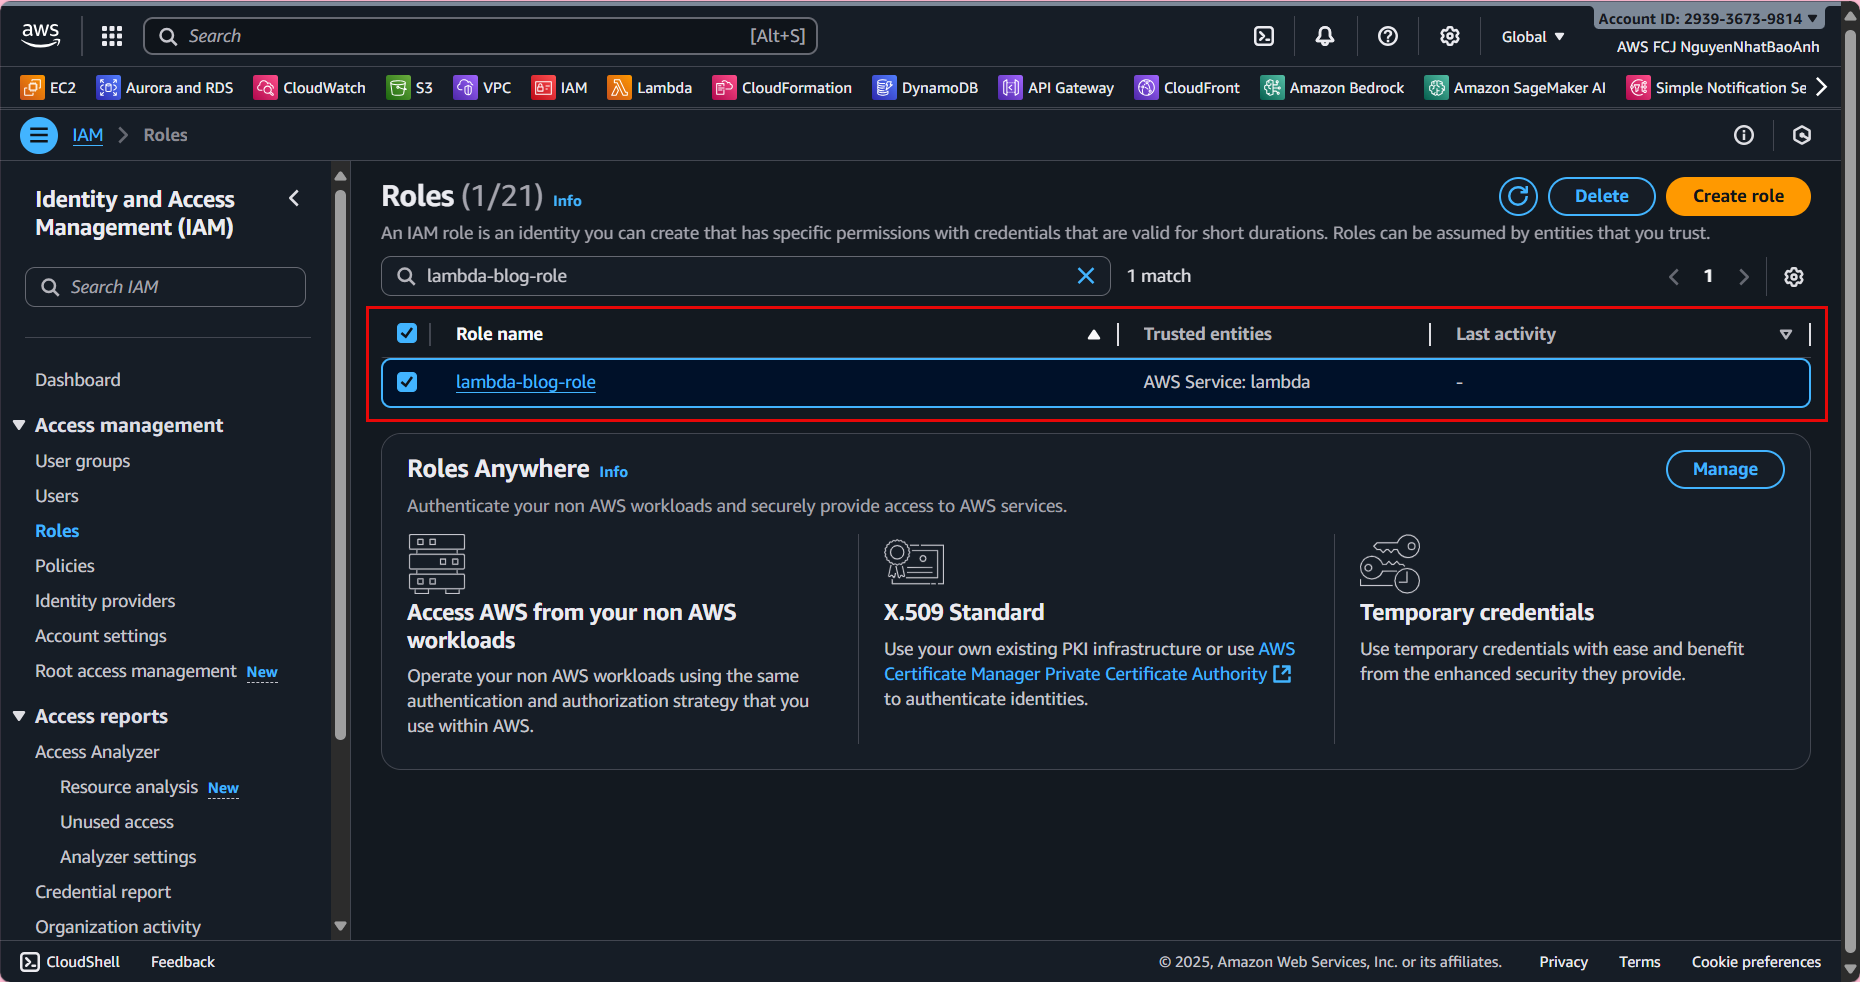Open CloudShell icon in top bar
The image size is (1860, 982).
1264,36
